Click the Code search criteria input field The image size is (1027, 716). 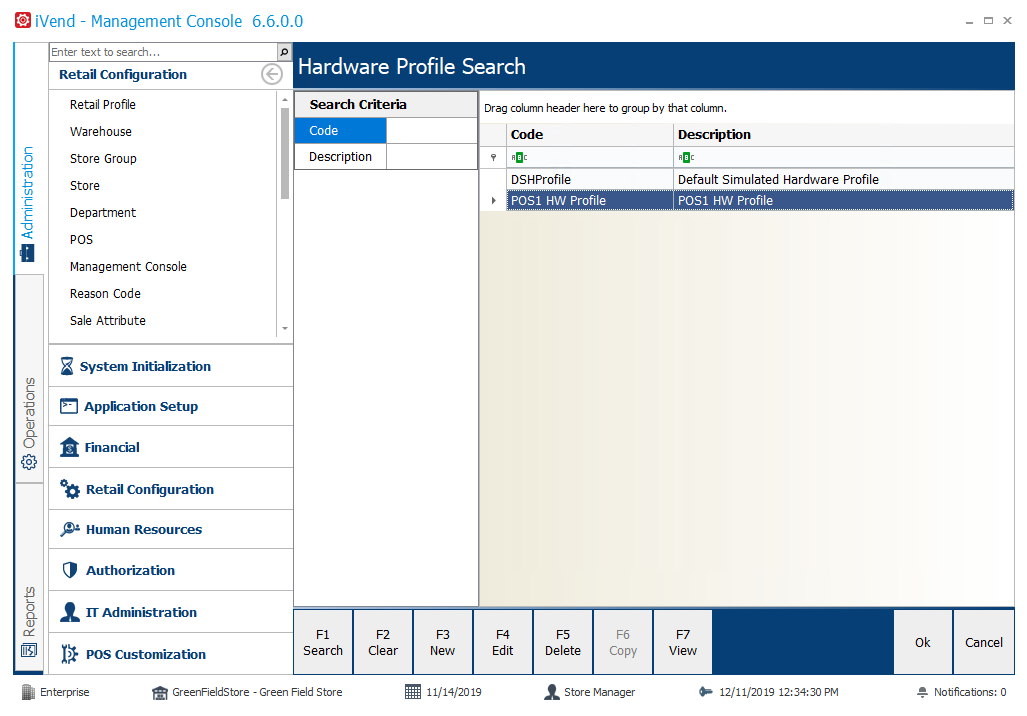[432, 130]
